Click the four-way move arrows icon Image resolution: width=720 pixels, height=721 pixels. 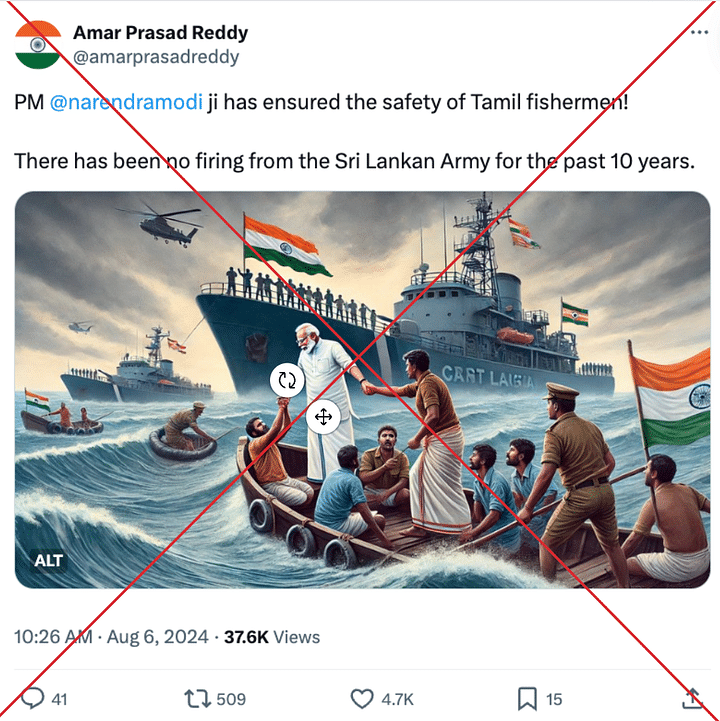coord(323,417)
